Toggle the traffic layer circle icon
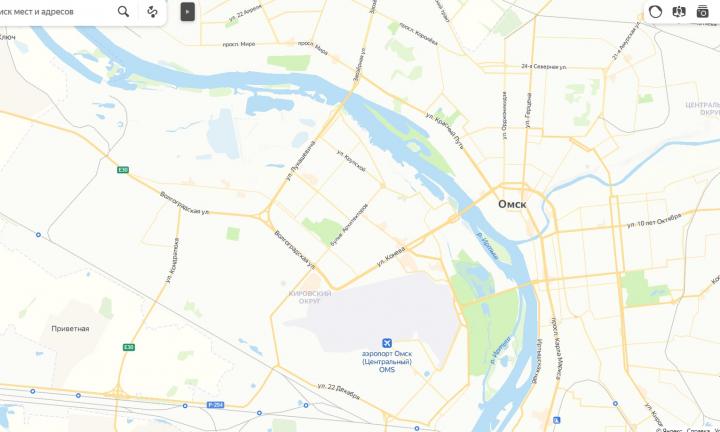Screen dimensions: 720x432 [655, 11]
